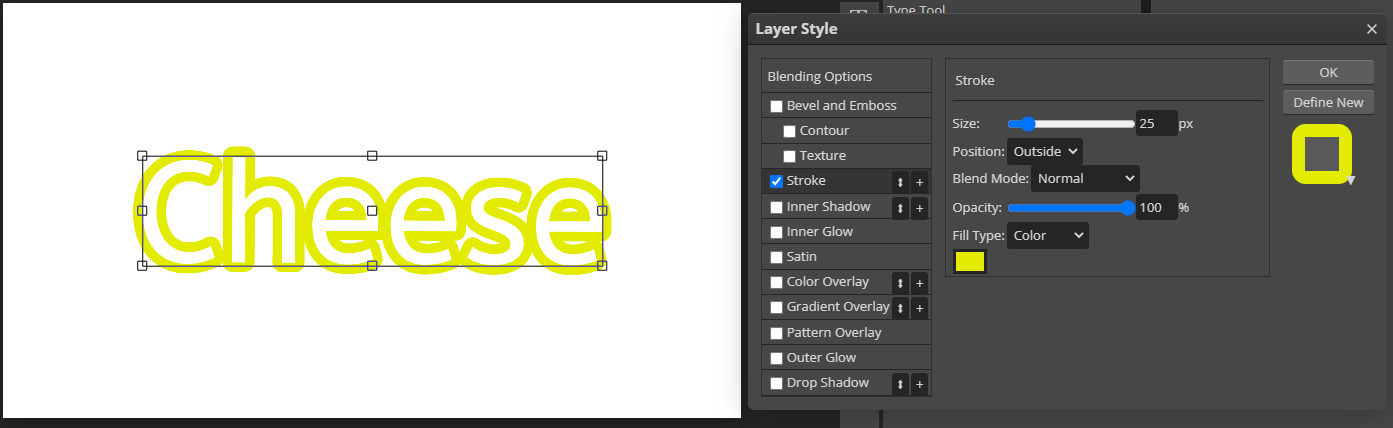The height and width of the screenshot is (428, 1393).
Task: Close the Layer Style dialog with X
Action: click(1372, 29)
